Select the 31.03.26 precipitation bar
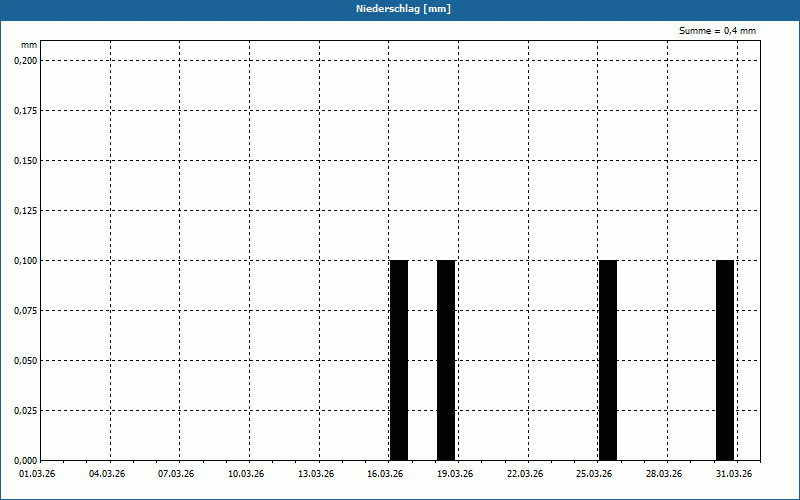Screen dimensions: 800x500 [725, 360]
